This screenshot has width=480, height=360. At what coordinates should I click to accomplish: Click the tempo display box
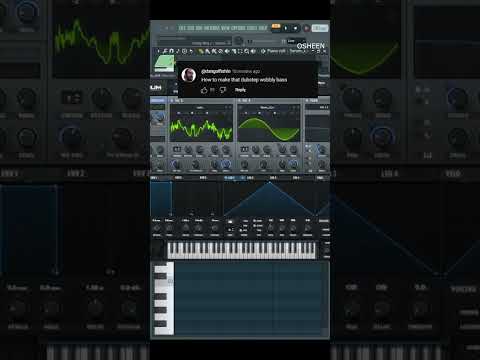320,28
